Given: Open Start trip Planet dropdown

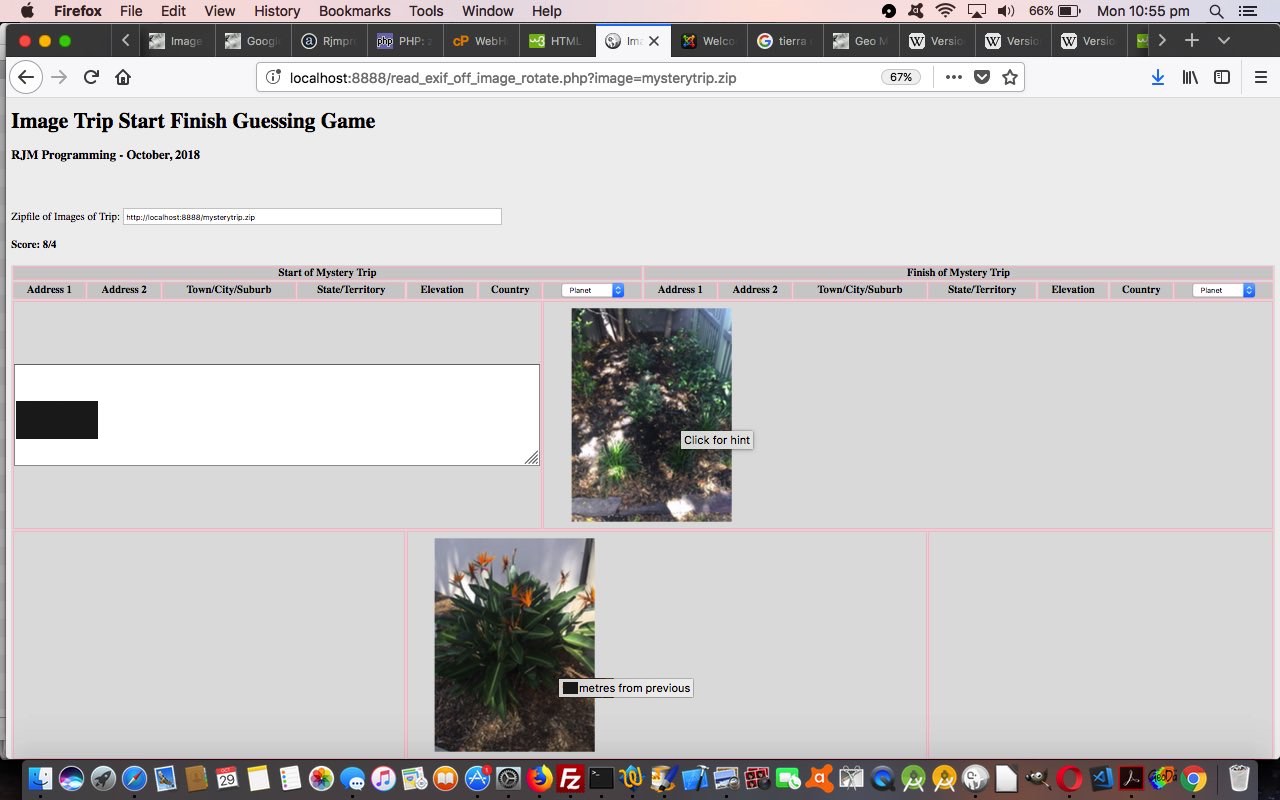Looking at the screenshot, I should 592,290.
